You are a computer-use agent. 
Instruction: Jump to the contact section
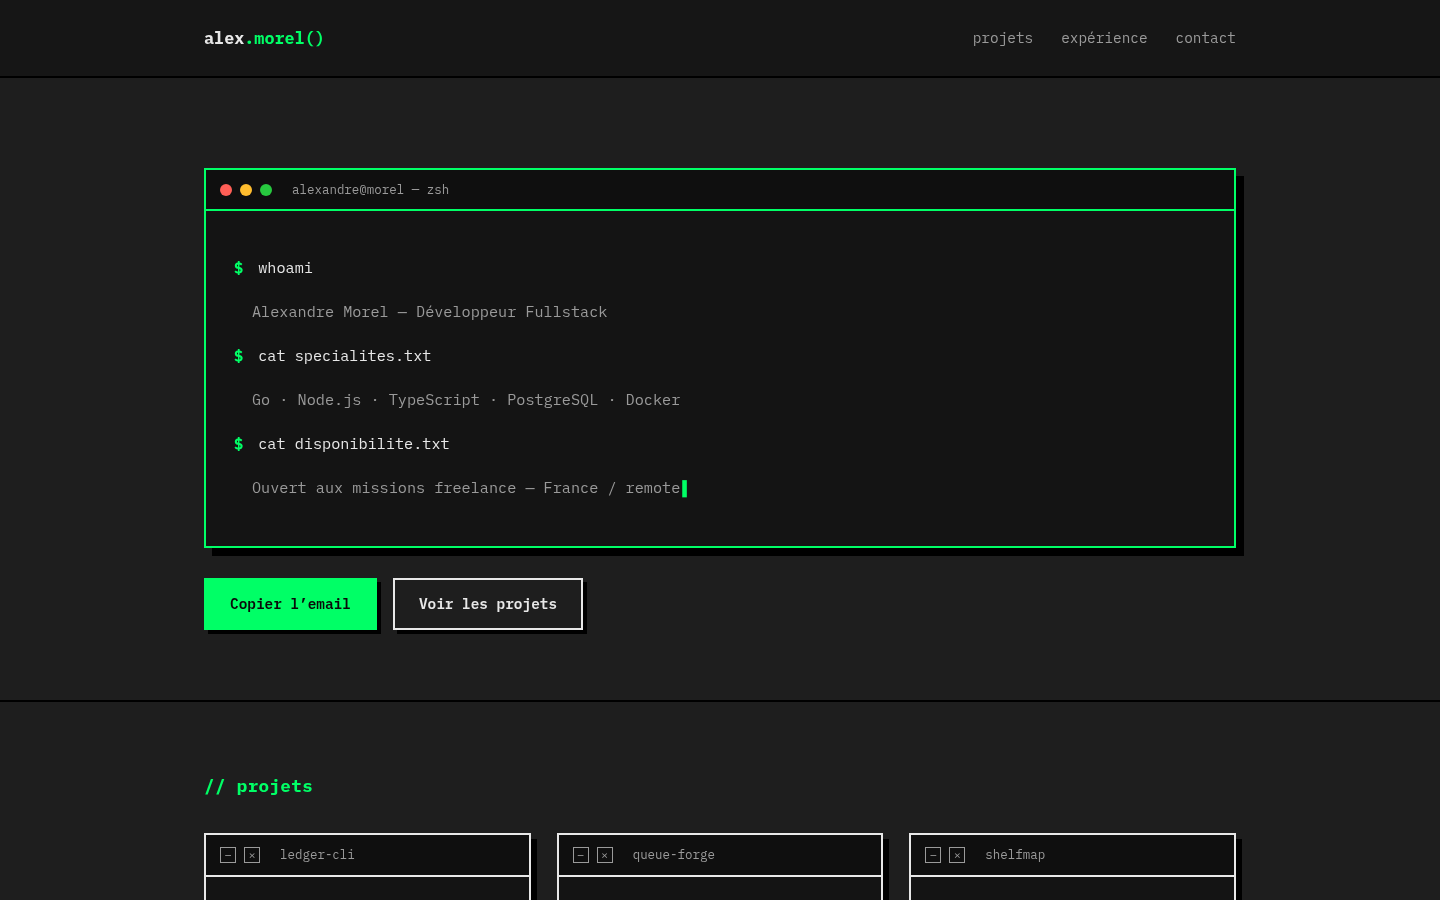pyautogui.click(x=1205, y=38)
